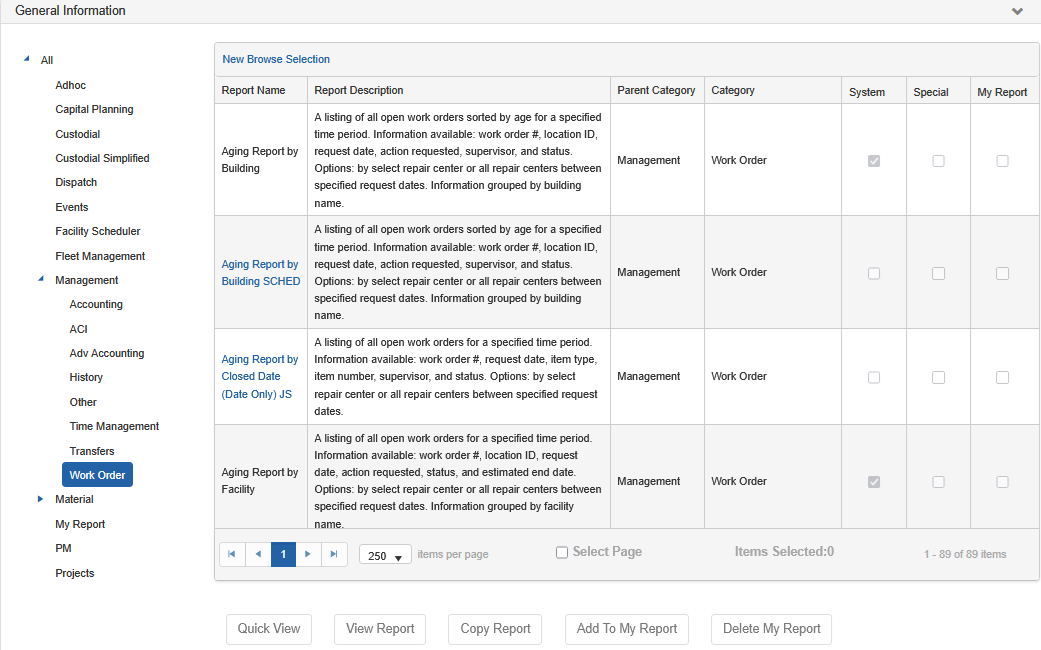
Task: Go to the previous page arrow
Action: [x=258, y=554]
